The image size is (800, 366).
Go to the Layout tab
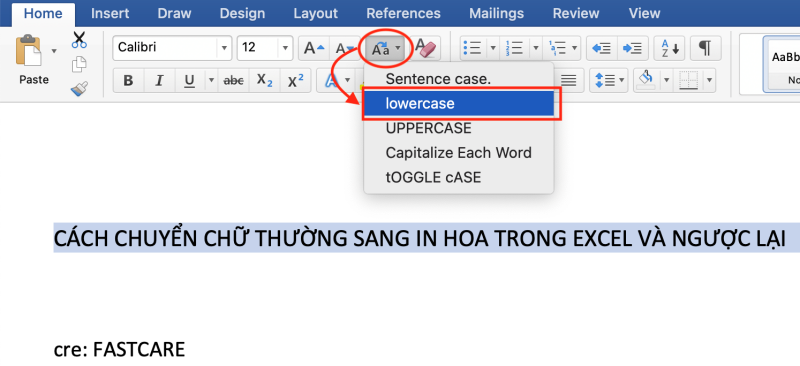tap(316, 14)
